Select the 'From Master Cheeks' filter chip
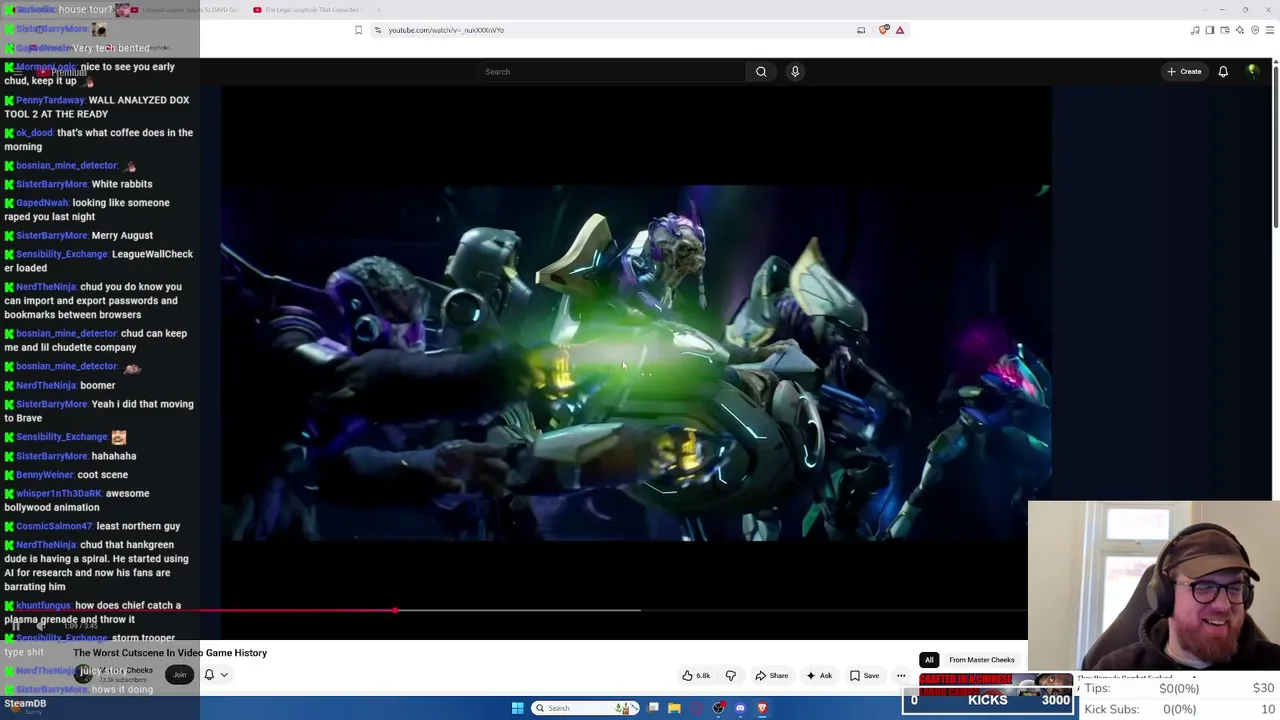 981,660
